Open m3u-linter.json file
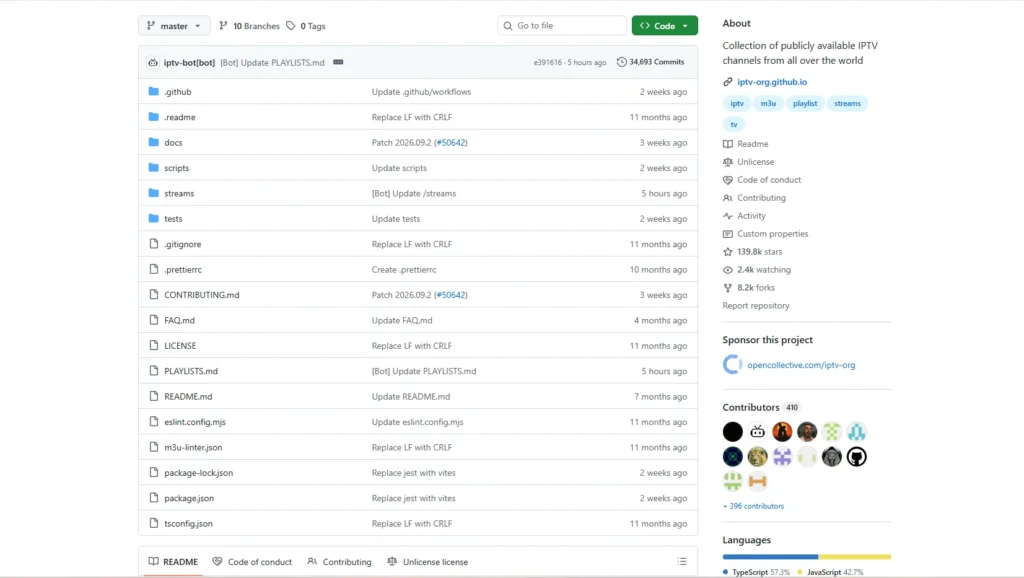The height and width of the screenshot is (578, 1024). [193, 447]
